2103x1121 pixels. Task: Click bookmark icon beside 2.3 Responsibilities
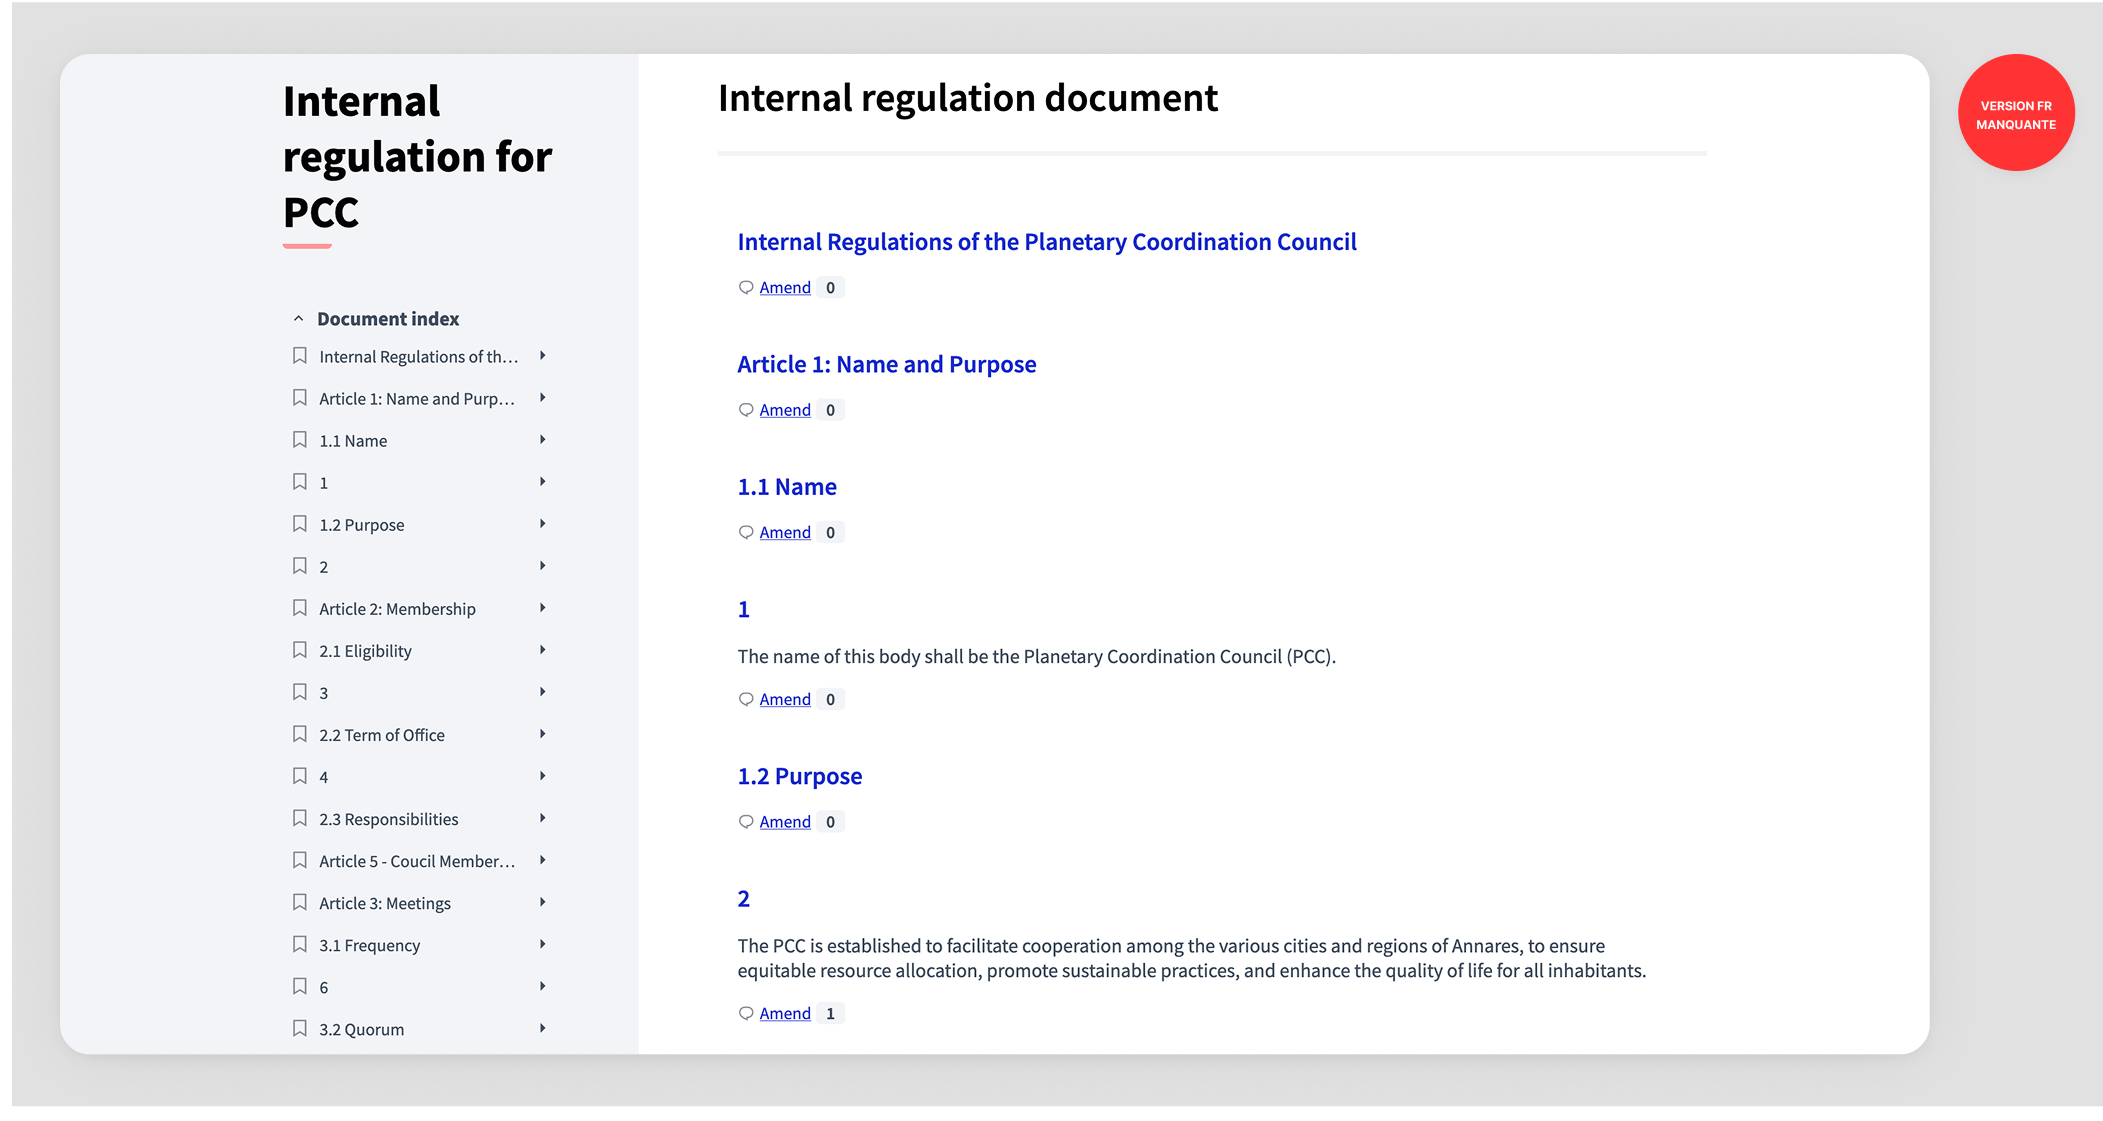pyautogui.click(x=299, y=818)
